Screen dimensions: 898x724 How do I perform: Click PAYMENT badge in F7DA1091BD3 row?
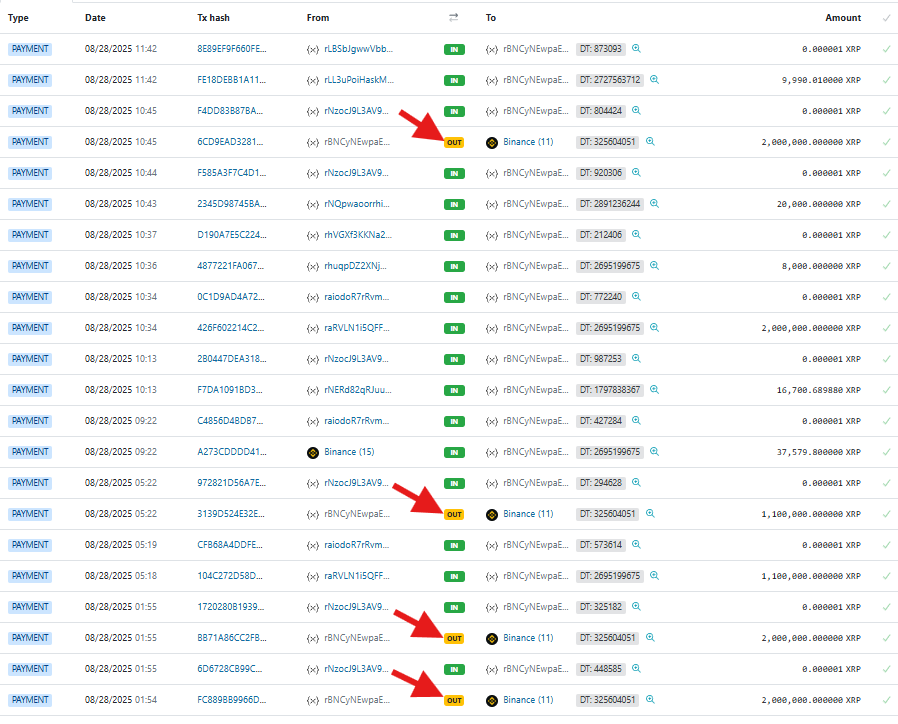[x=30, y=389]
